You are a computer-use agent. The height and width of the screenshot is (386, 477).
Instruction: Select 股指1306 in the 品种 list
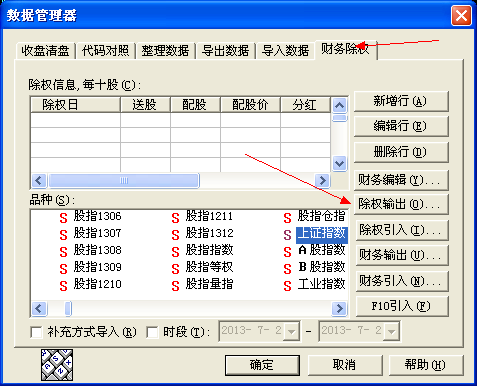tap(98, 216)
